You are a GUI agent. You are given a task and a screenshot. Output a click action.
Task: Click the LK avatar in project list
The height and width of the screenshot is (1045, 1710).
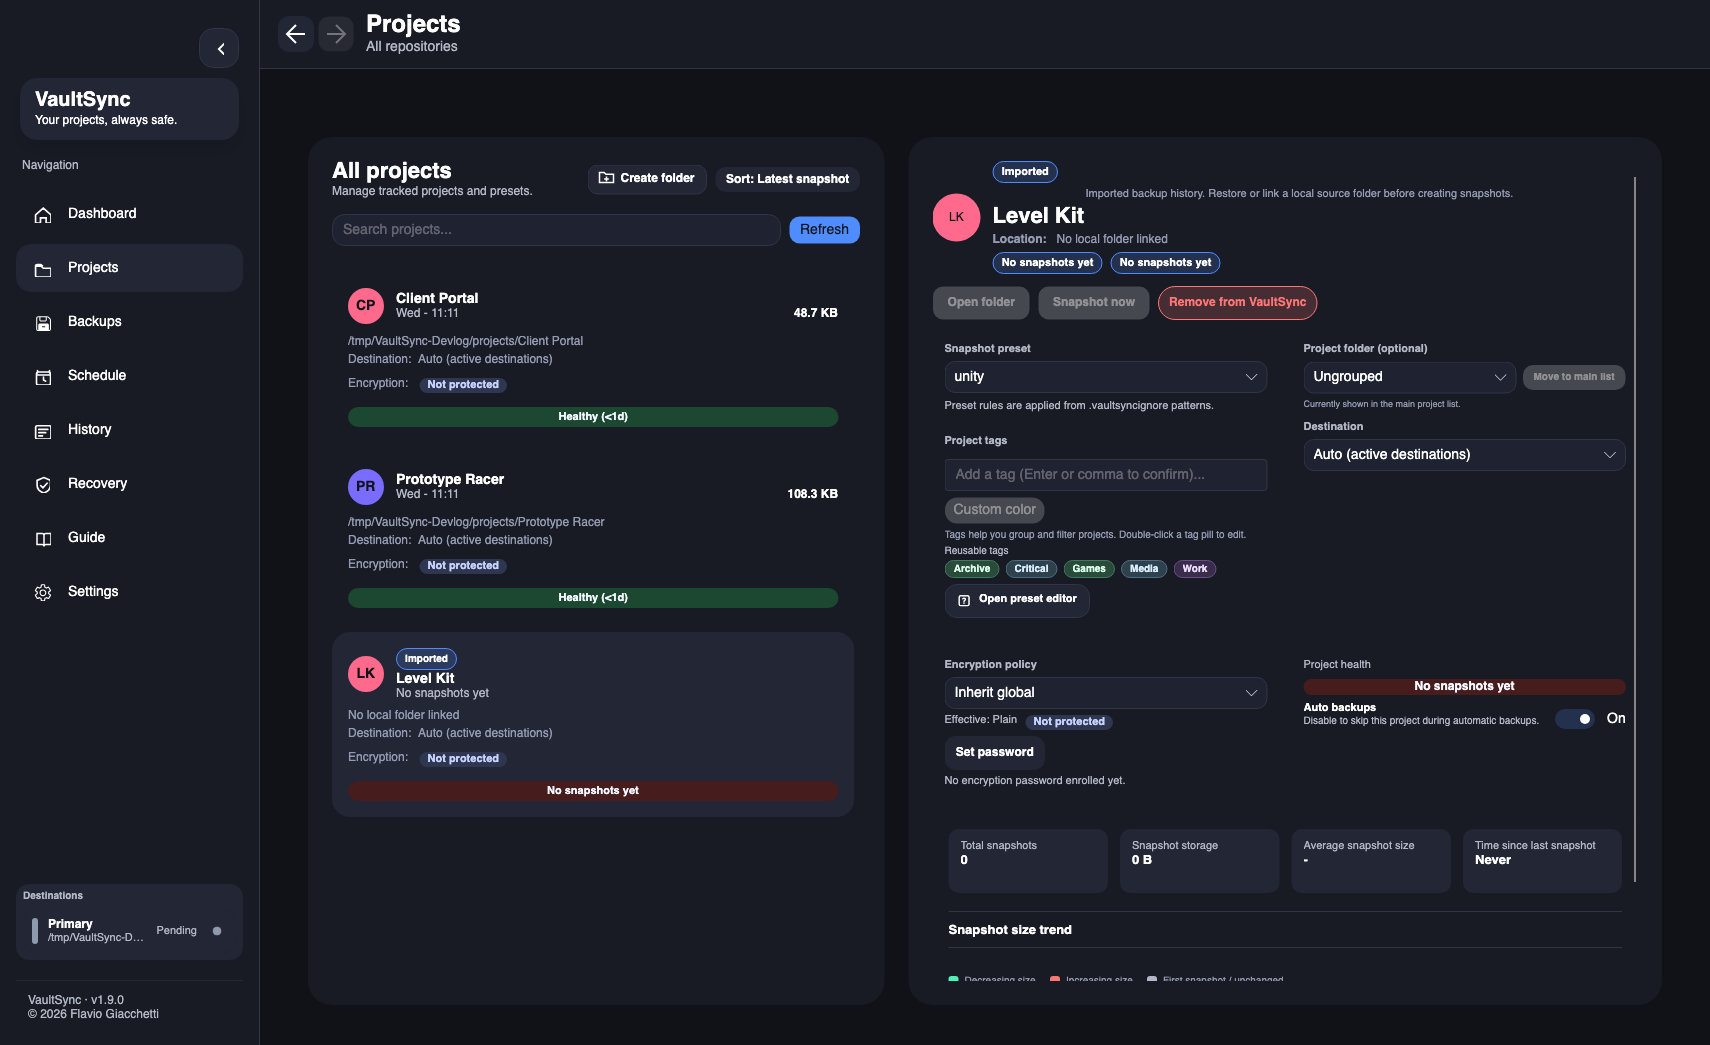pos(366,674)
